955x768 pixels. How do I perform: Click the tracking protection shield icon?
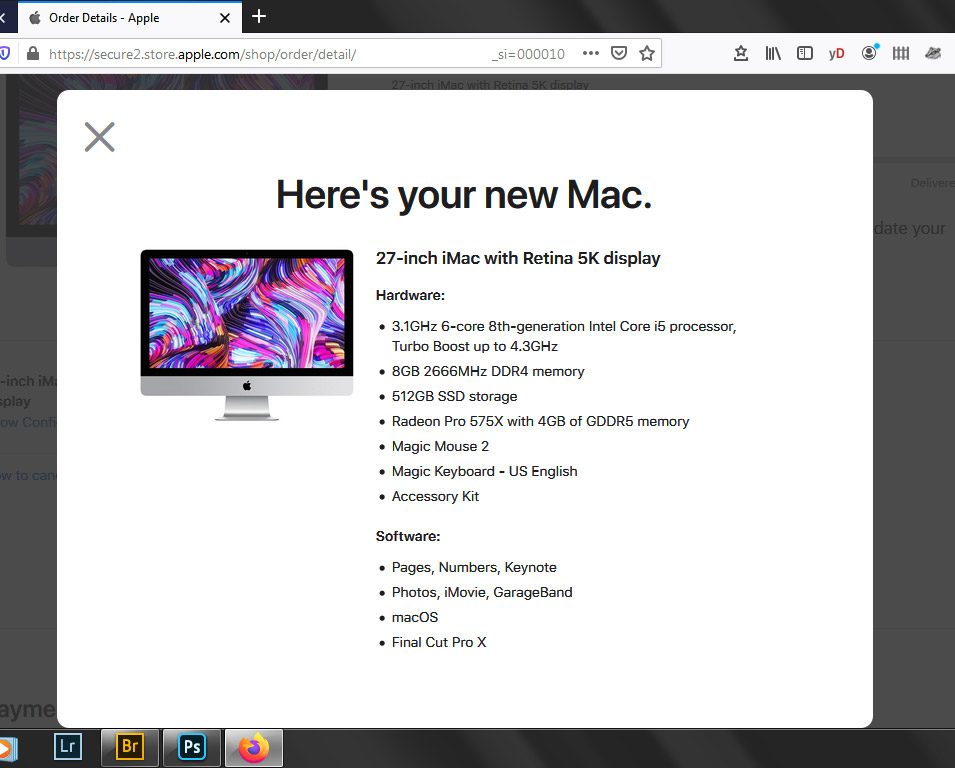pyautogui.click(x=4, y=54)
